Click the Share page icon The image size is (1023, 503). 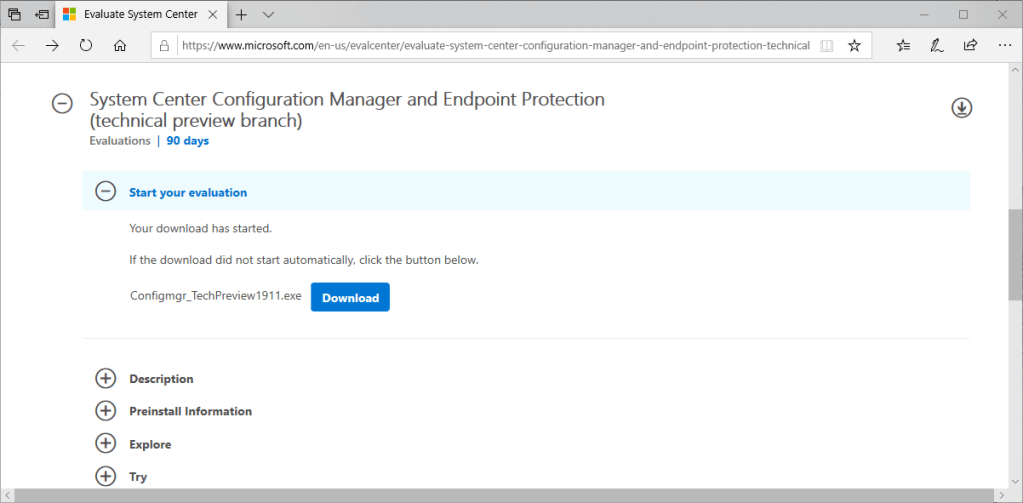click(970, 45)
